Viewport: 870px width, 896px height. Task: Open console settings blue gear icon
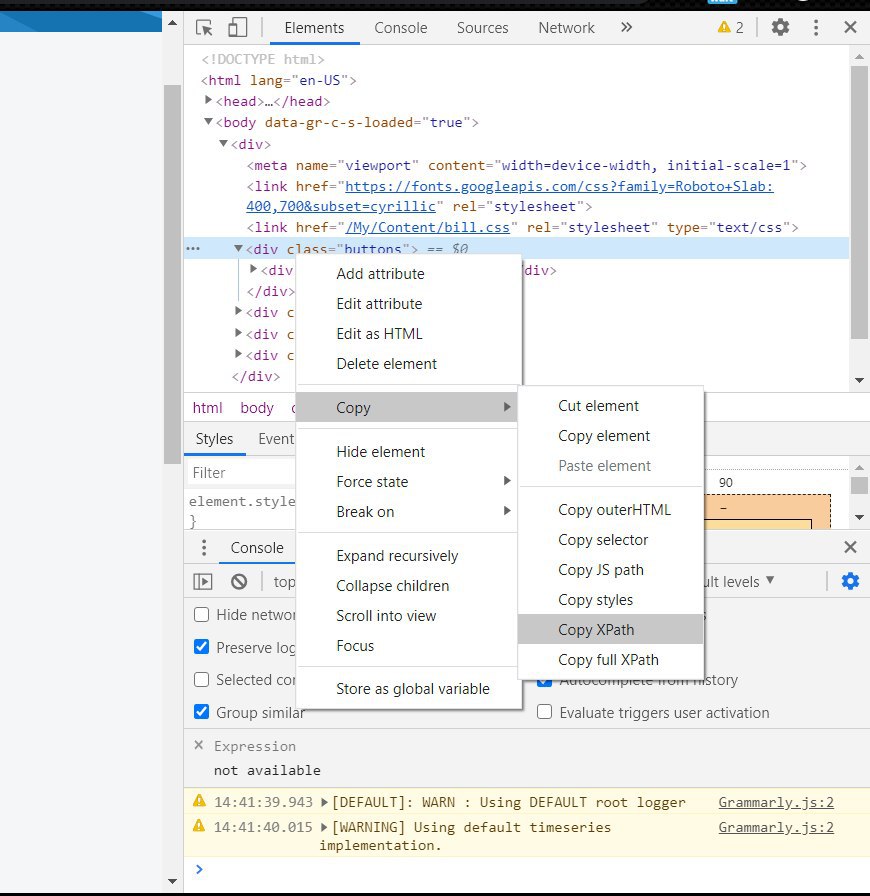[x=850, y=581]
